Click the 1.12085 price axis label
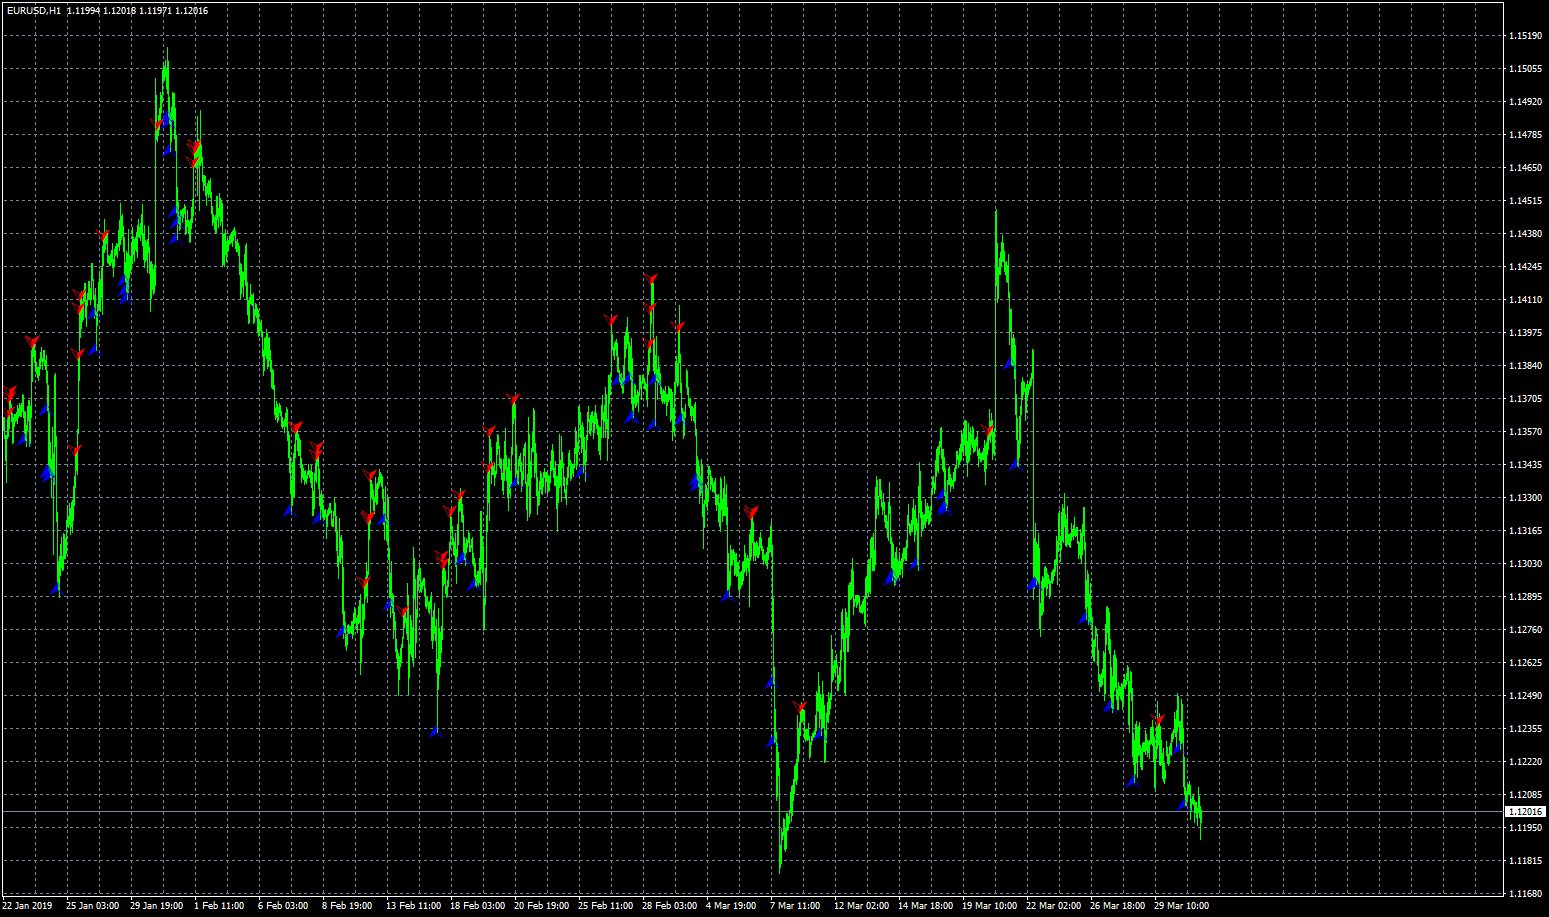The width and height of the screenshot is (1549, 917). pos(1524,795)
